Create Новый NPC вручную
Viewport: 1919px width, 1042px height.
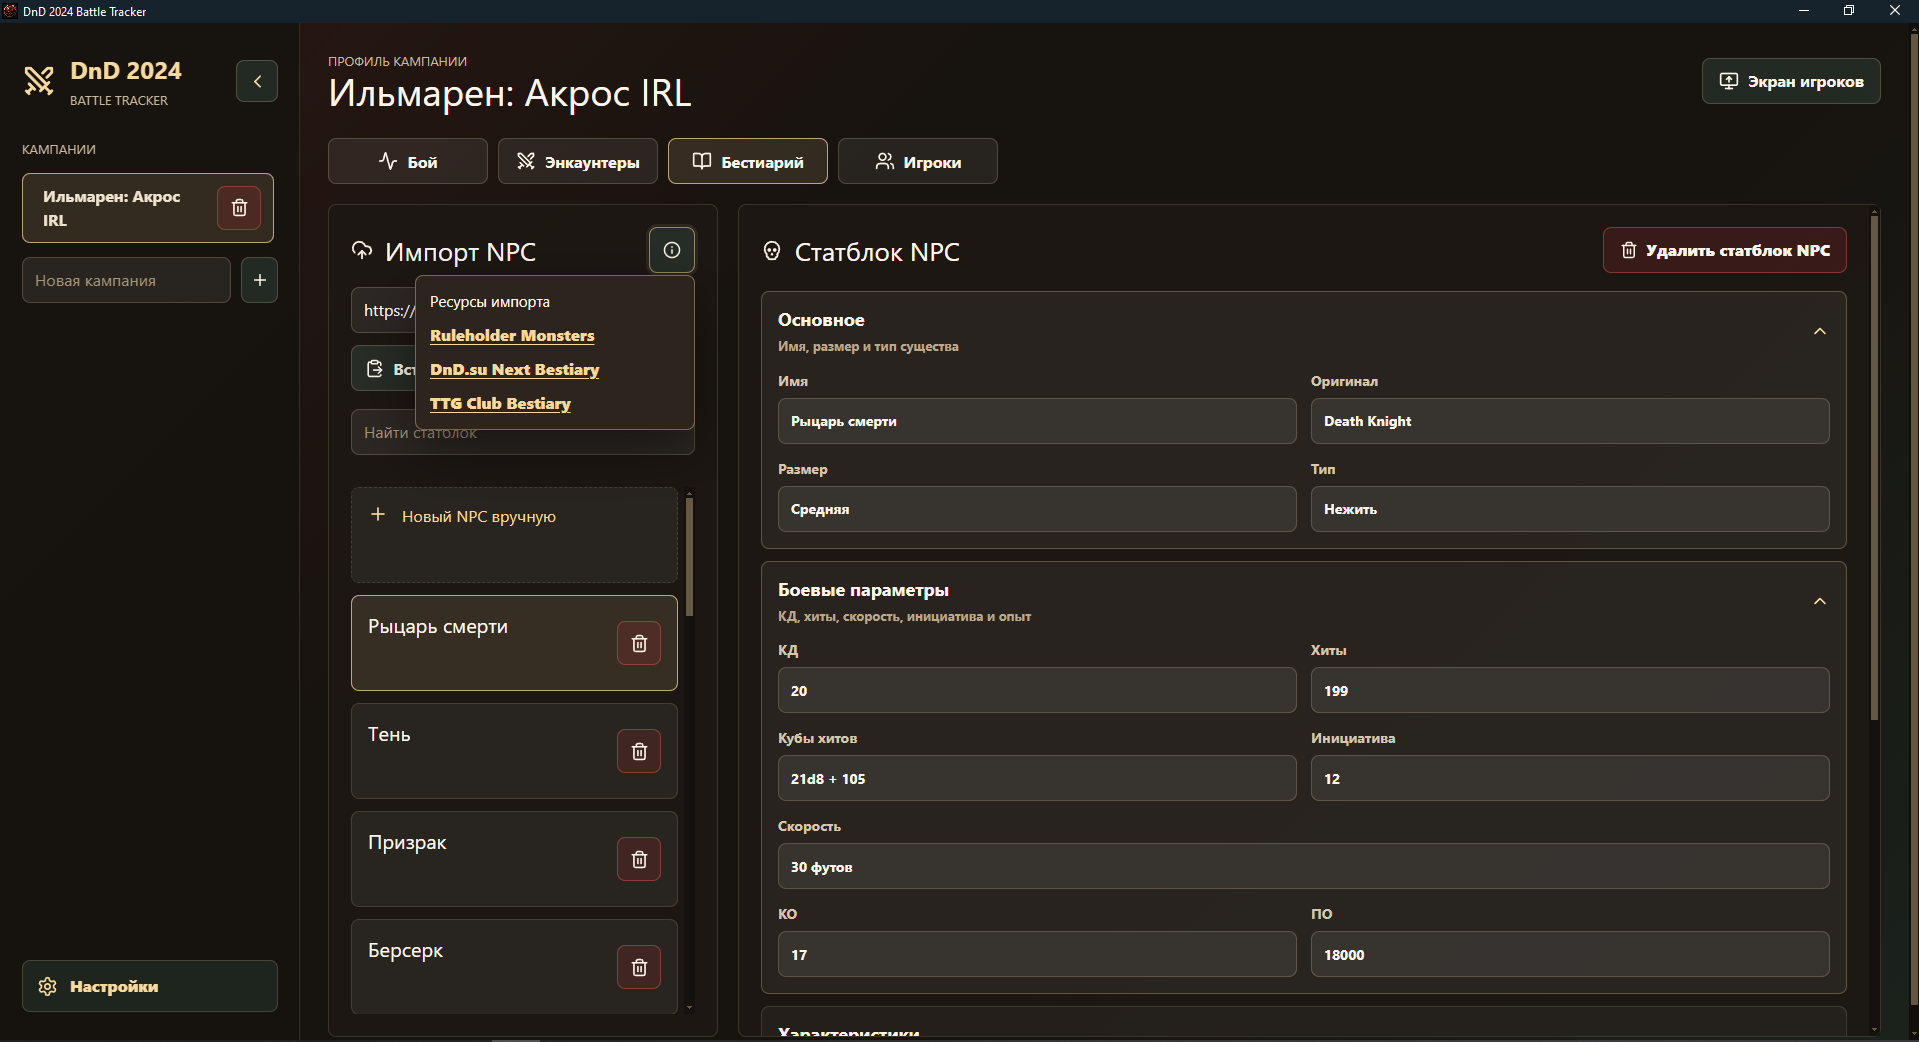(x=514, y=535)
